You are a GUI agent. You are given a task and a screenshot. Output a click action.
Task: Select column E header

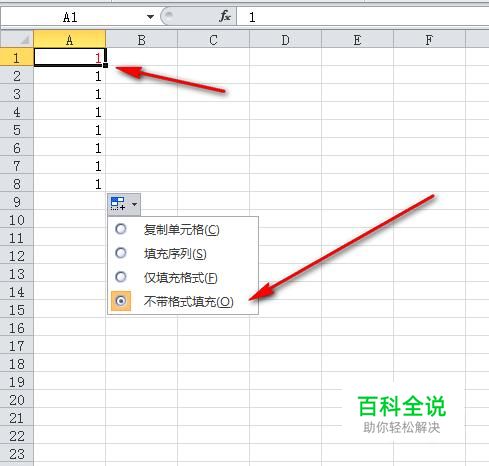click(357, 39)
